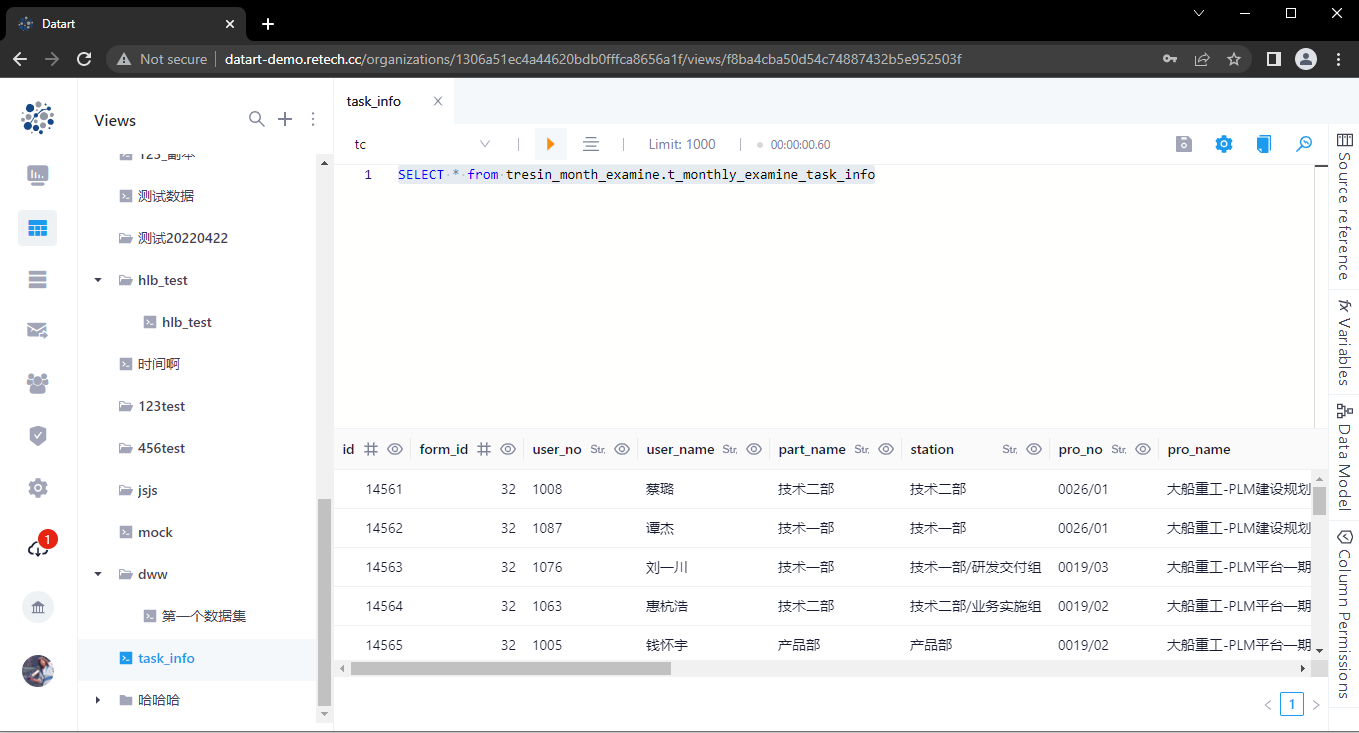Click the format SQL (beautify) icon
This screenshot has height=733, width=1359.
click(591, 144)
